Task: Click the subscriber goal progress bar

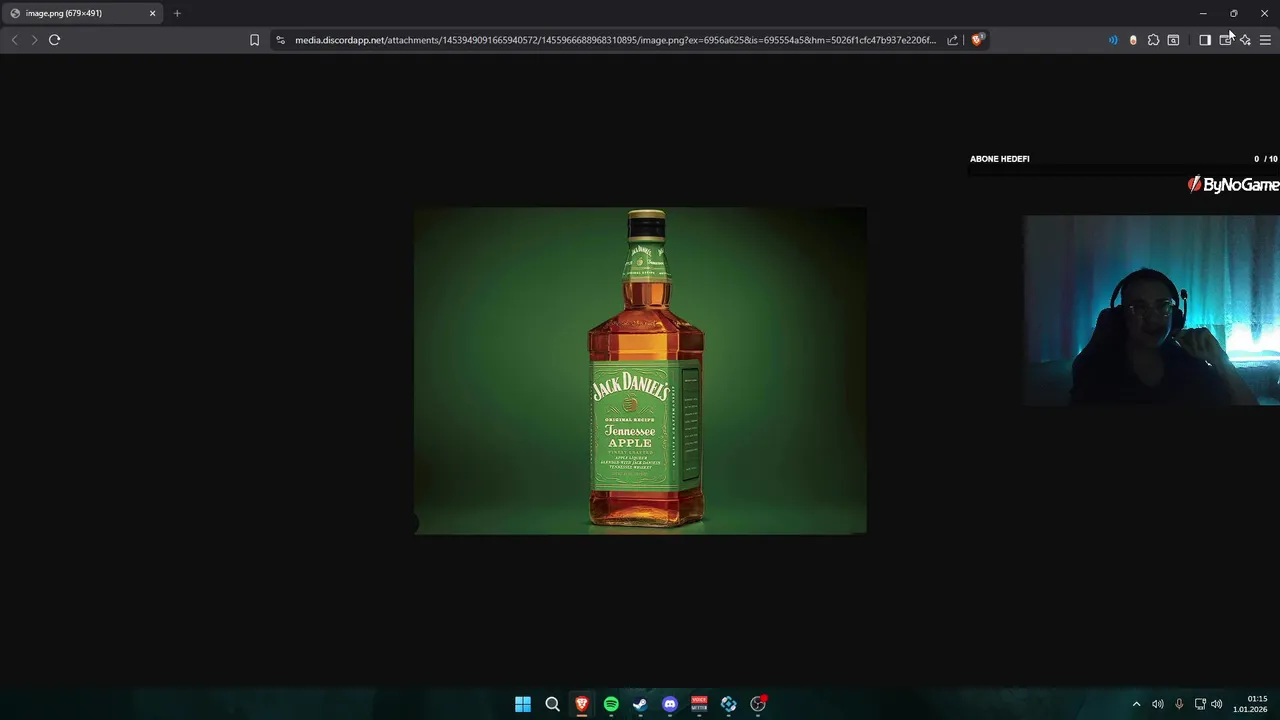Action: tap(1123, 170)
